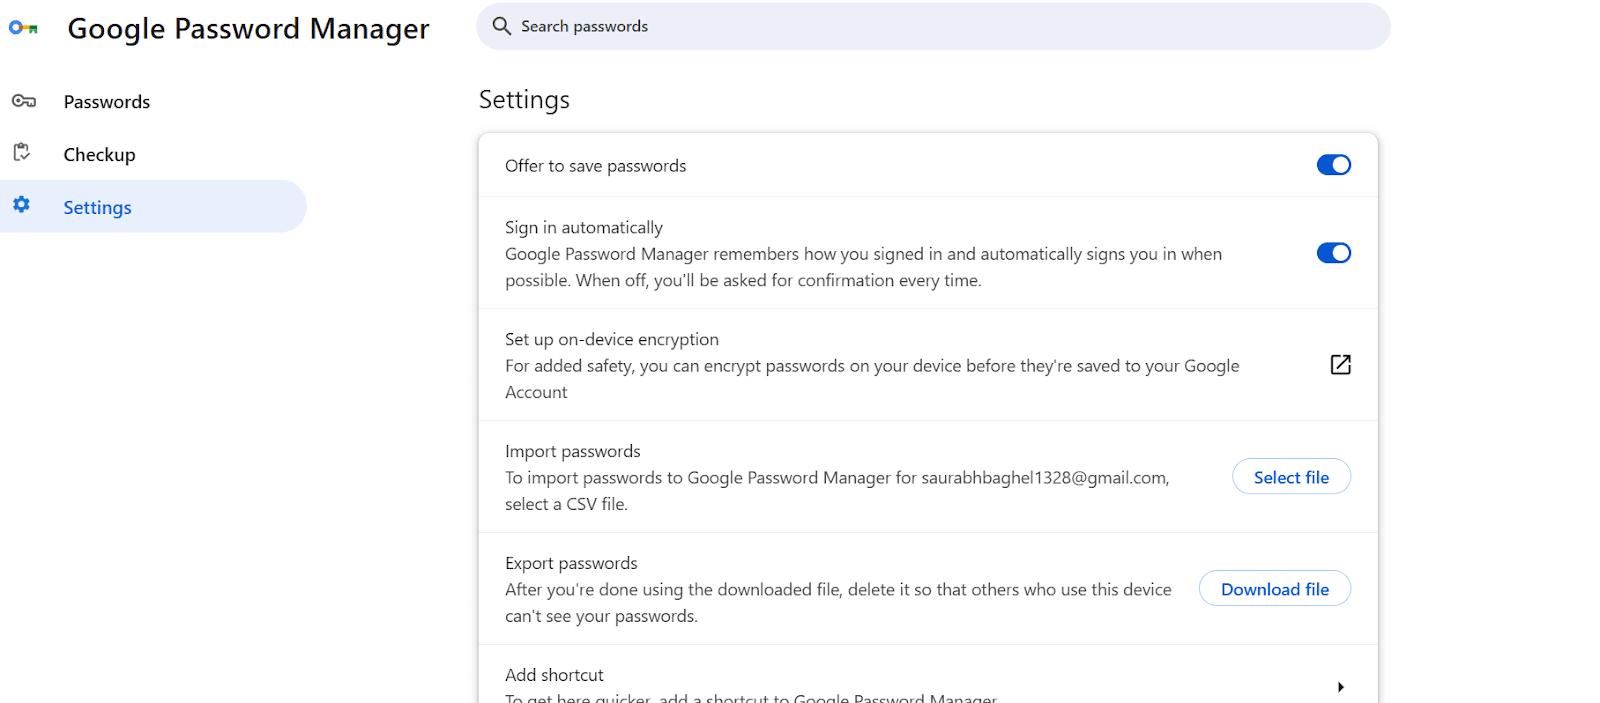Image resolution: width=1600 pixels, height=703 pixels.
Task: Open on-device encryption via external link icon
Action: pyautogui.click(x=1340, y=365)
